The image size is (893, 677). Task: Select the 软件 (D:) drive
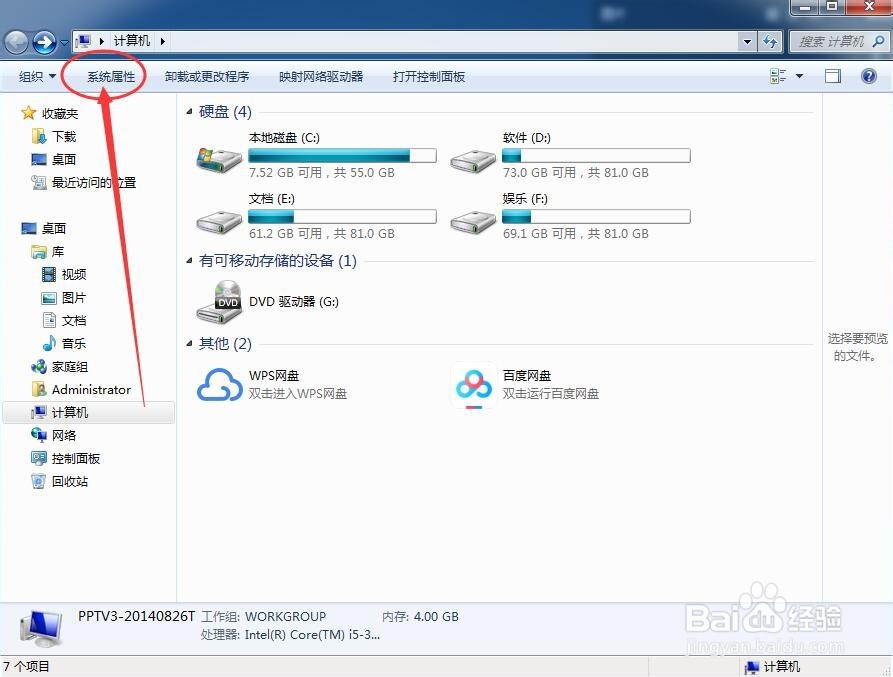472,158
